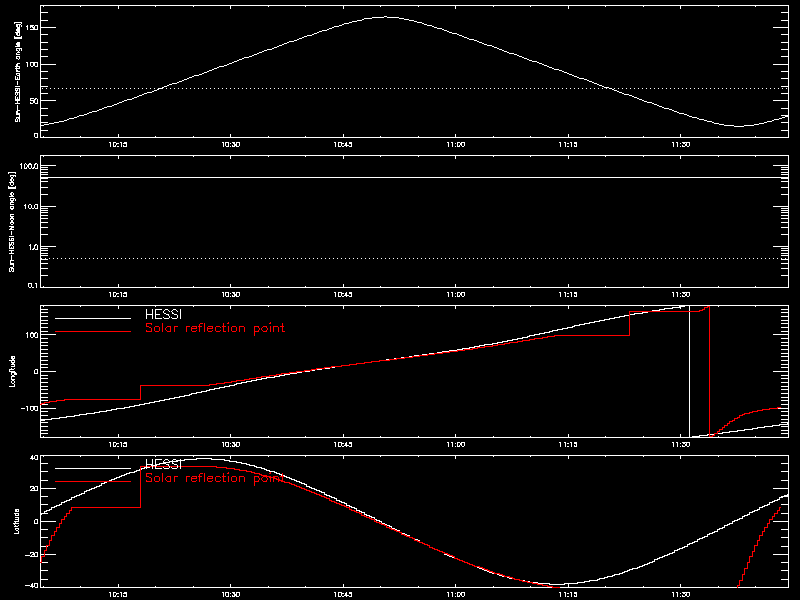Screen dimensions: 800x600
Task: Click the 100 tick on Earth angle axis
Action: point(32,64)
